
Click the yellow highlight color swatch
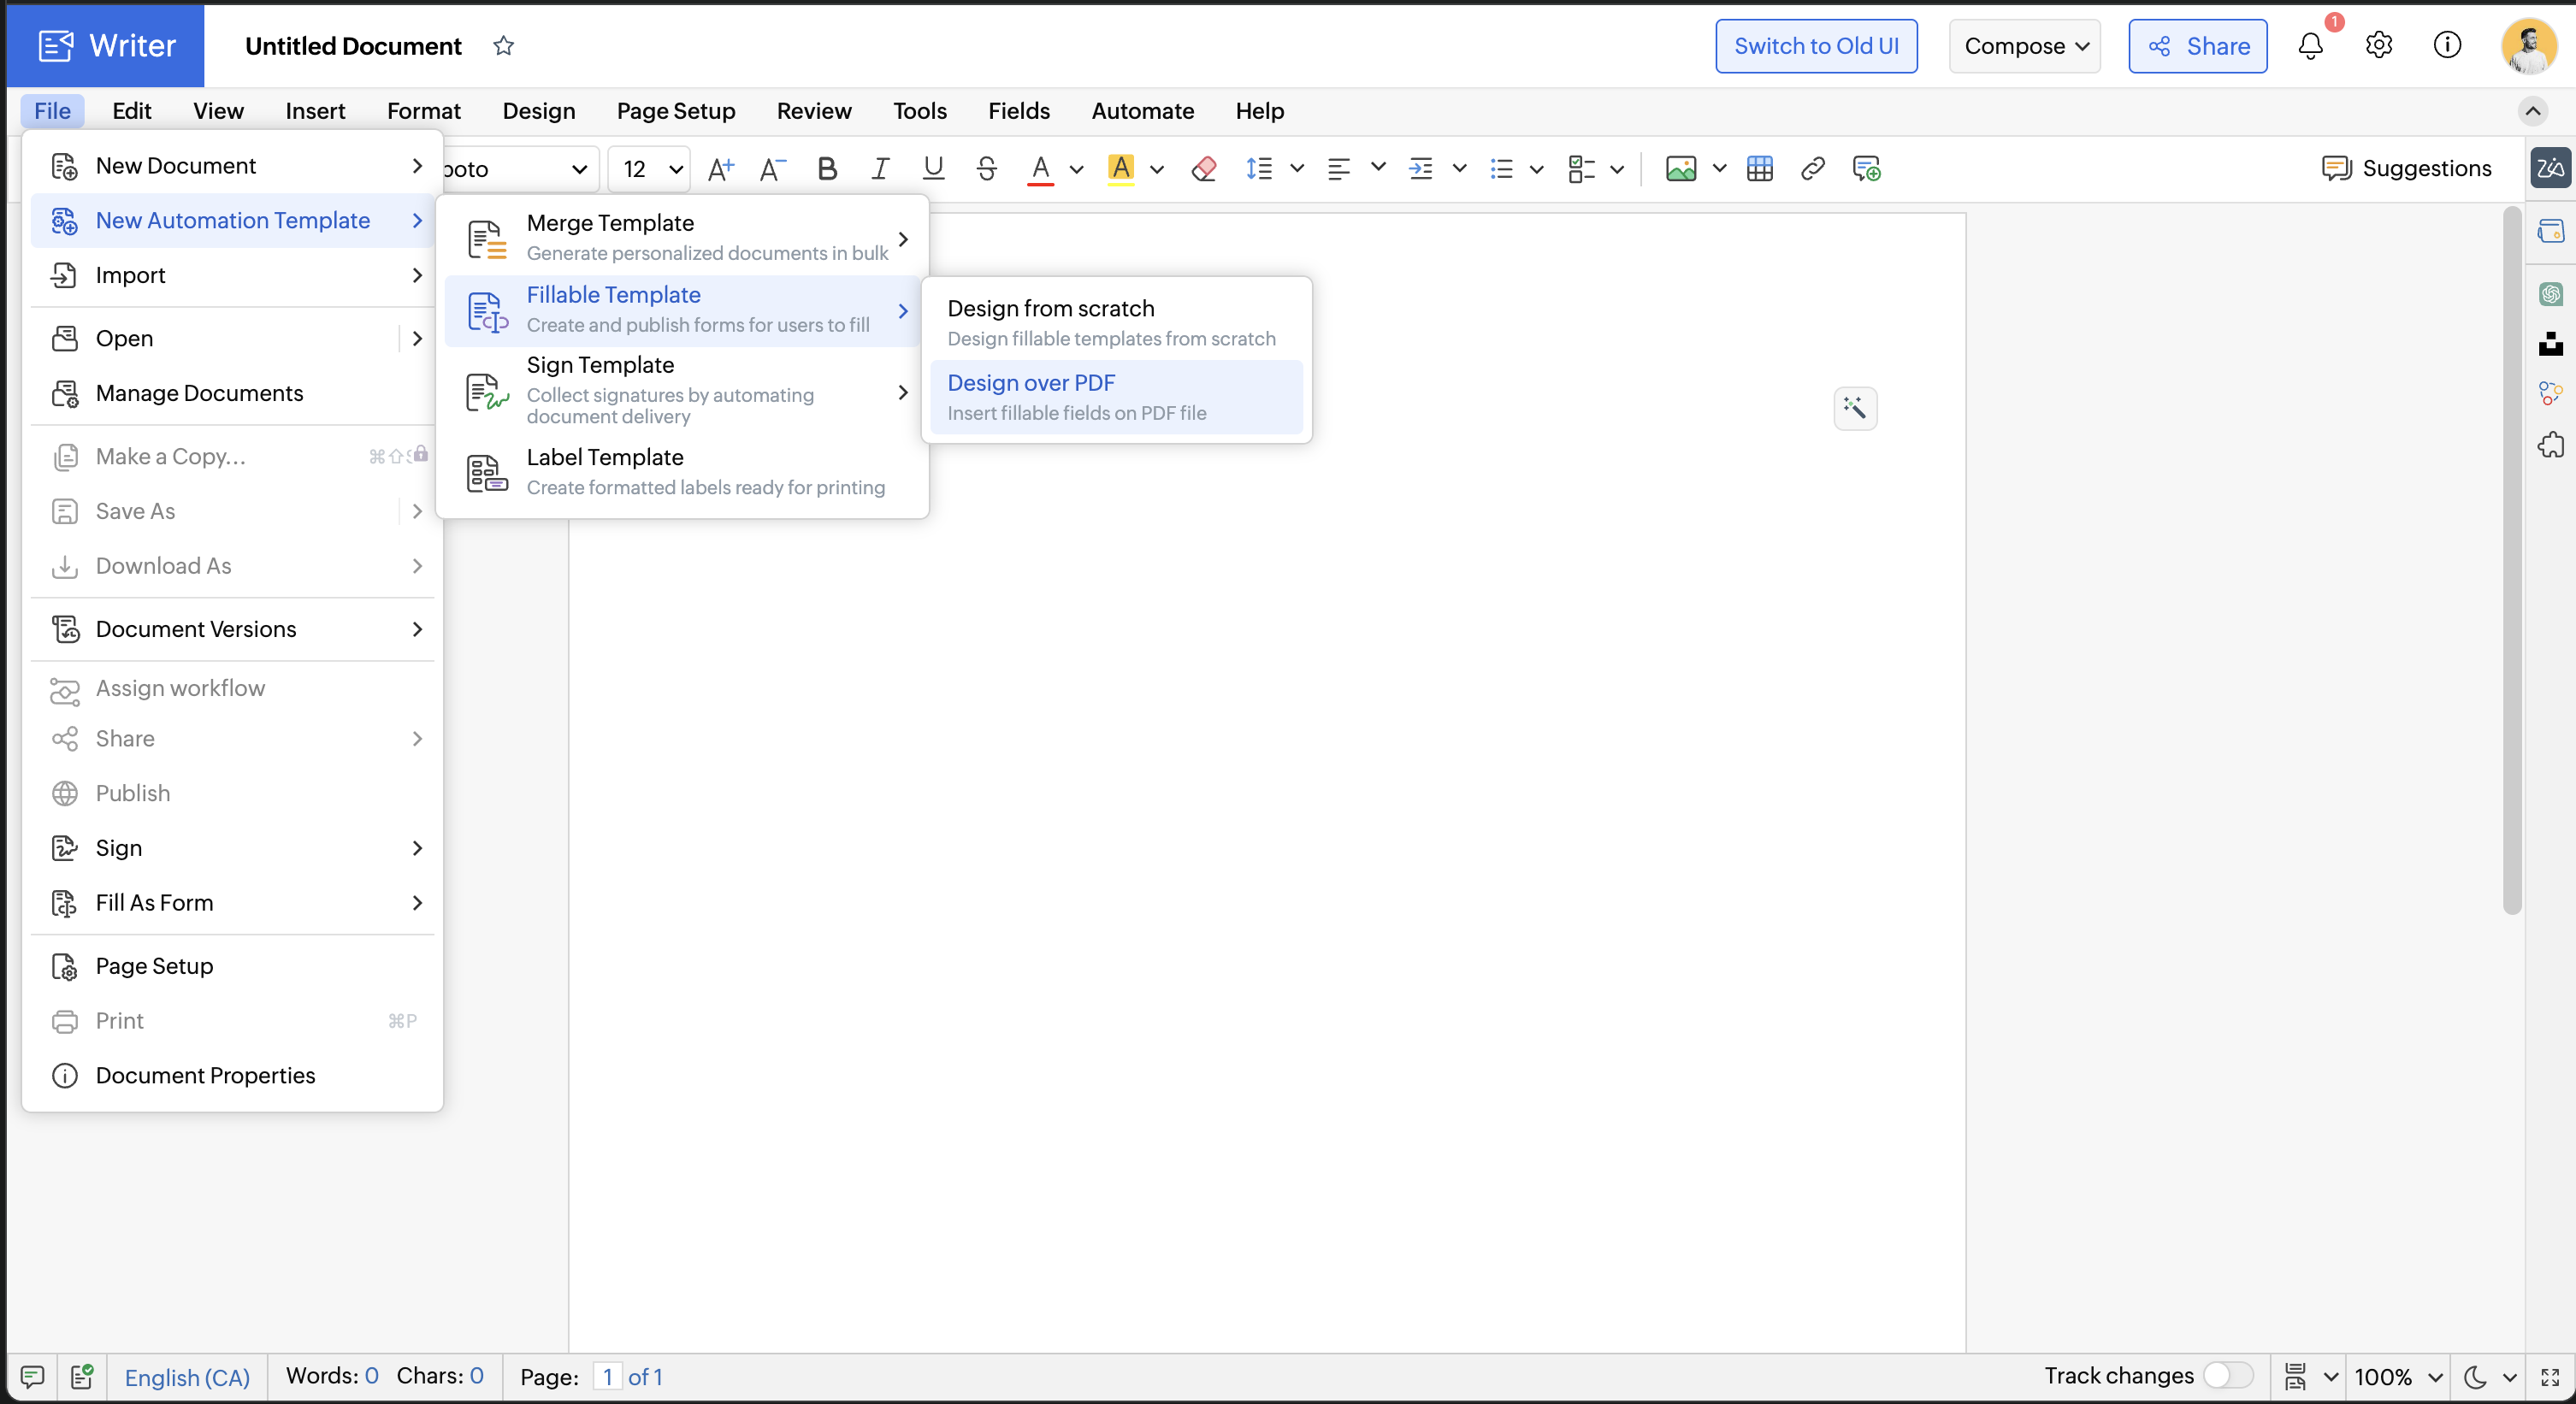[1121, 169]
